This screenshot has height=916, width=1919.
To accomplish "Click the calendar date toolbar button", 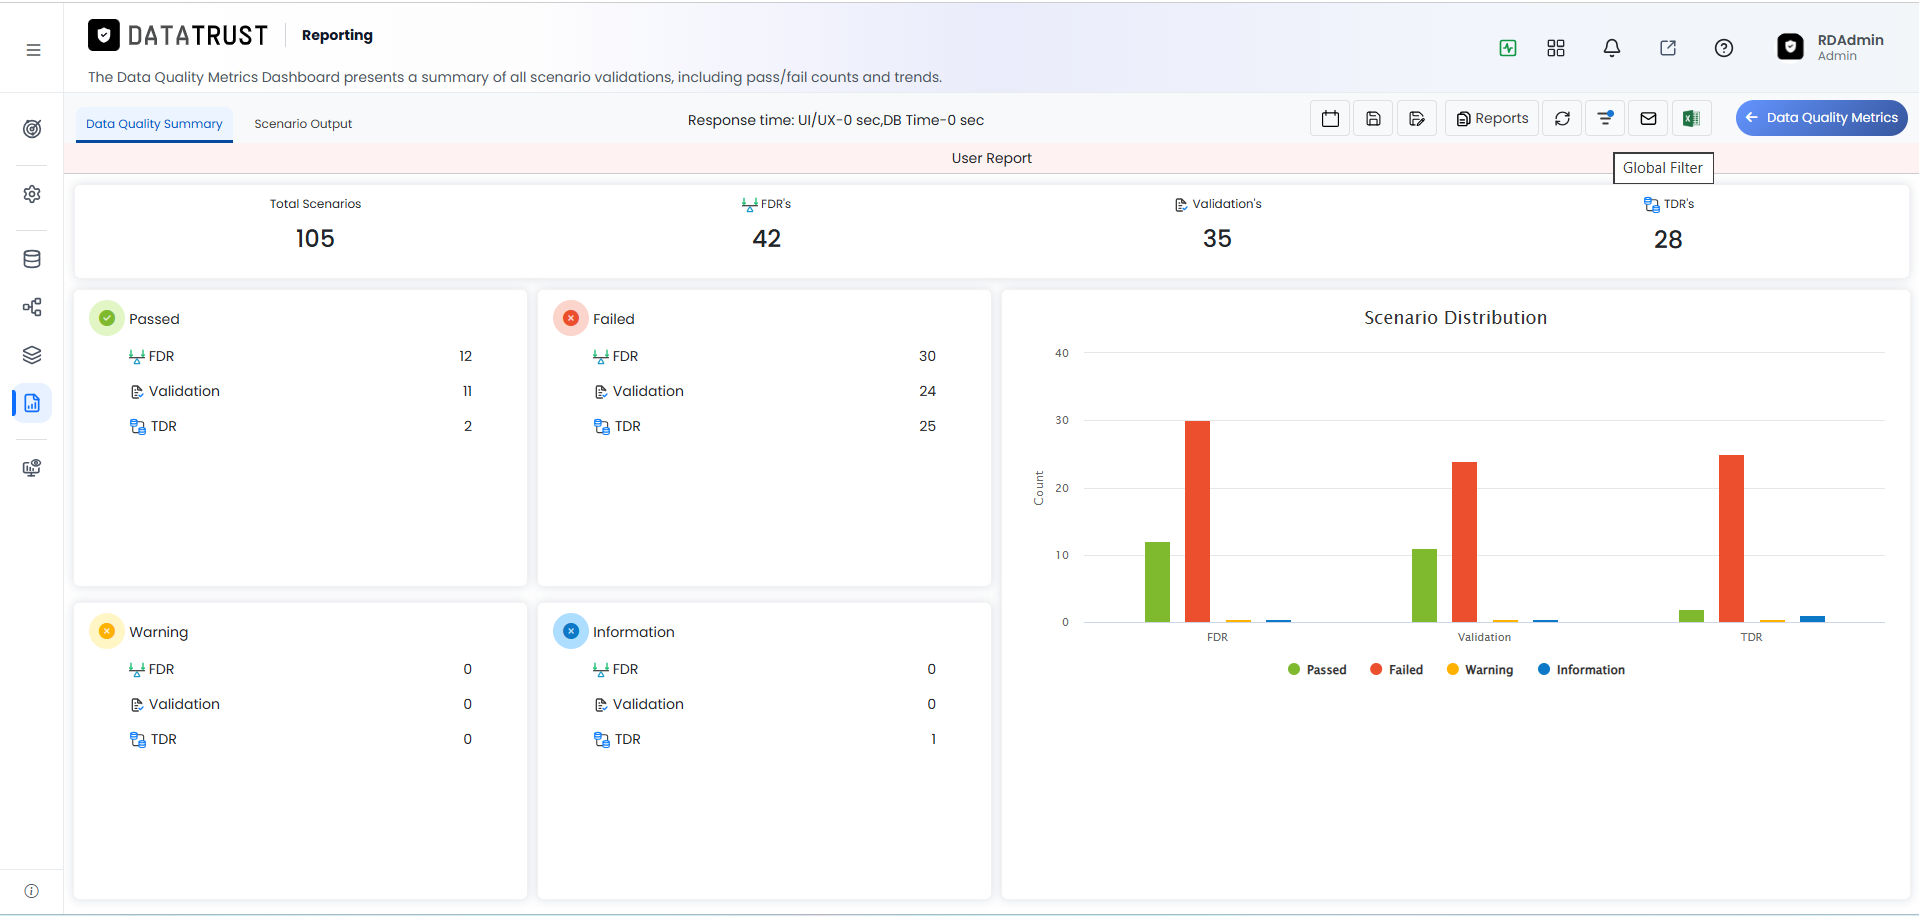I will pos(1330,118).
